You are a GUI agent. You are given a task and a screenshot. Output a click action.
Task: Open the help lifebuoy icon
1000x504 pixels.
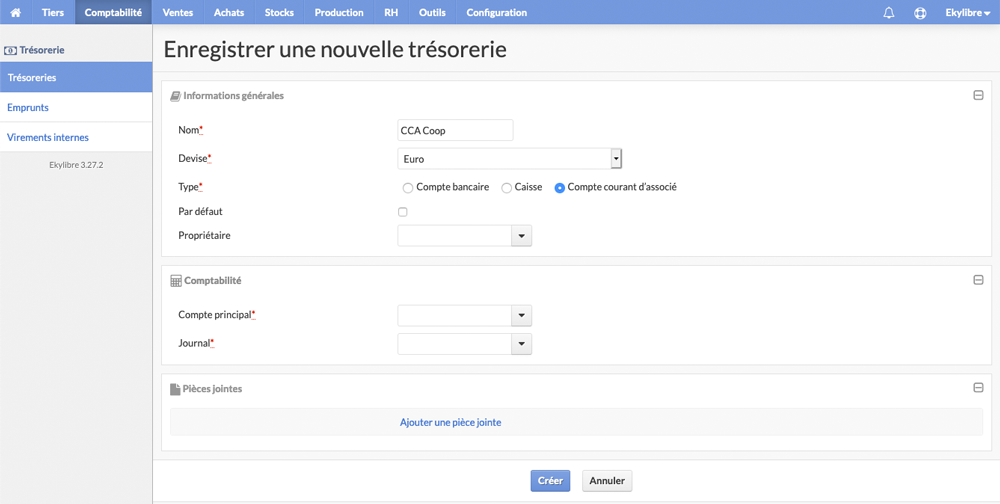coord(920,12)
